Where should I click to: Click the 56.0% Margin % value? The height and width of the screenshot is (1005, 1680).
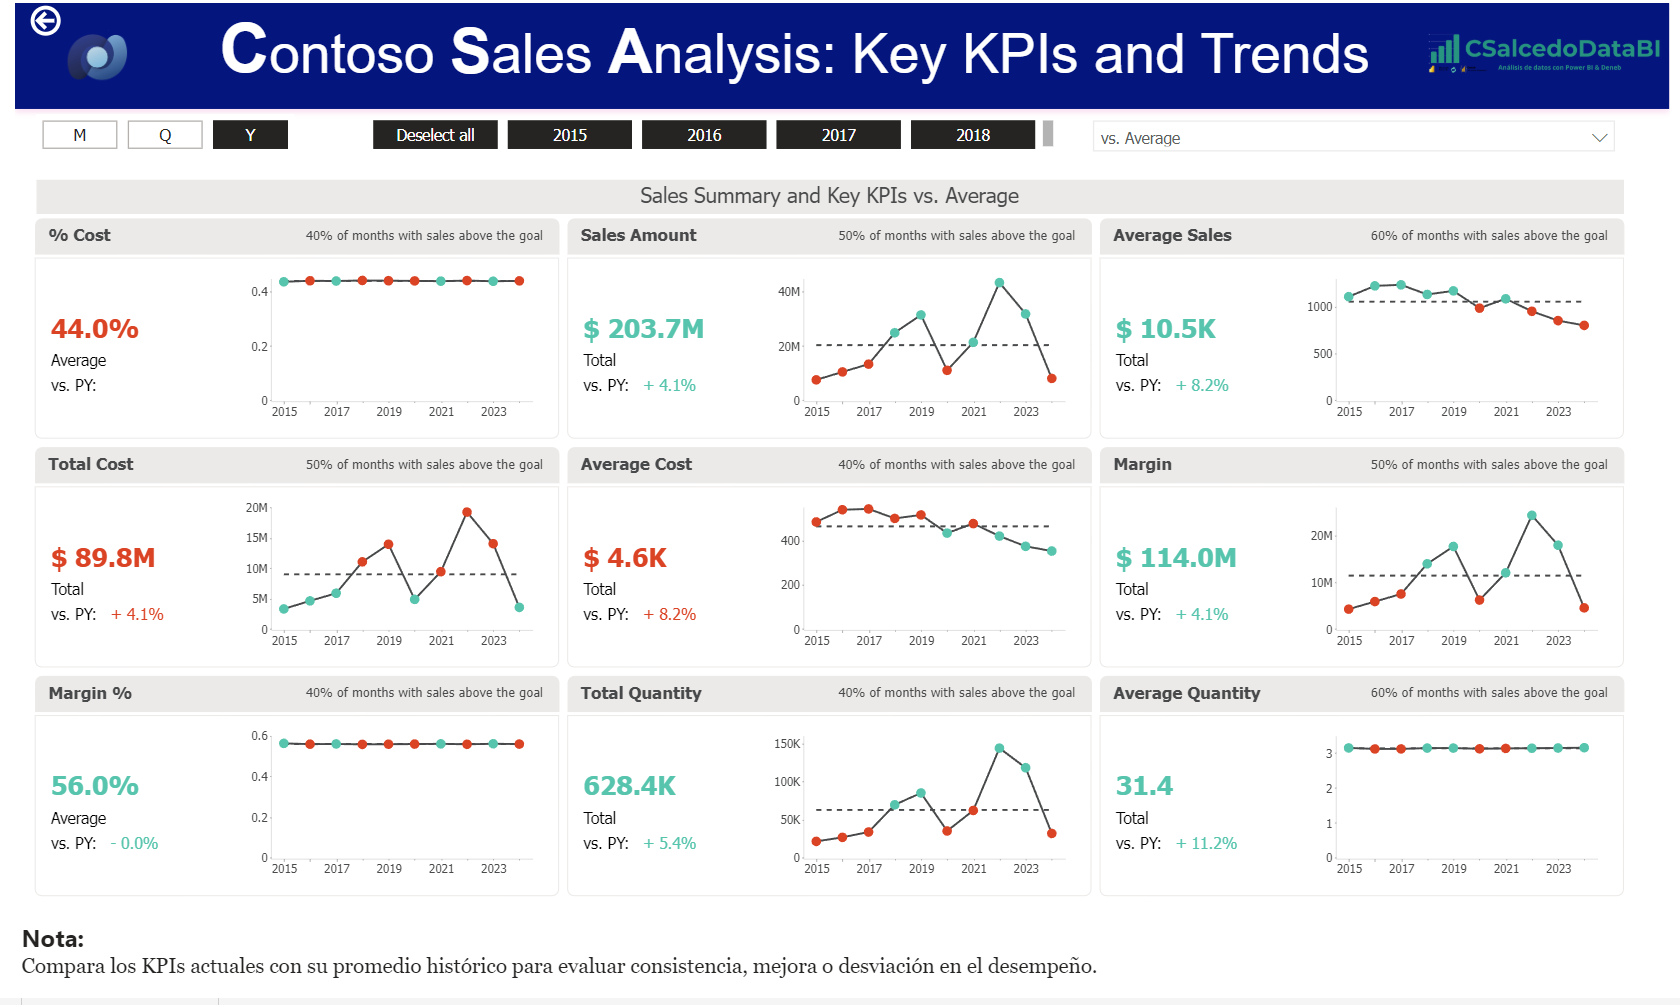pyautogui.click(x=95, y=786)
